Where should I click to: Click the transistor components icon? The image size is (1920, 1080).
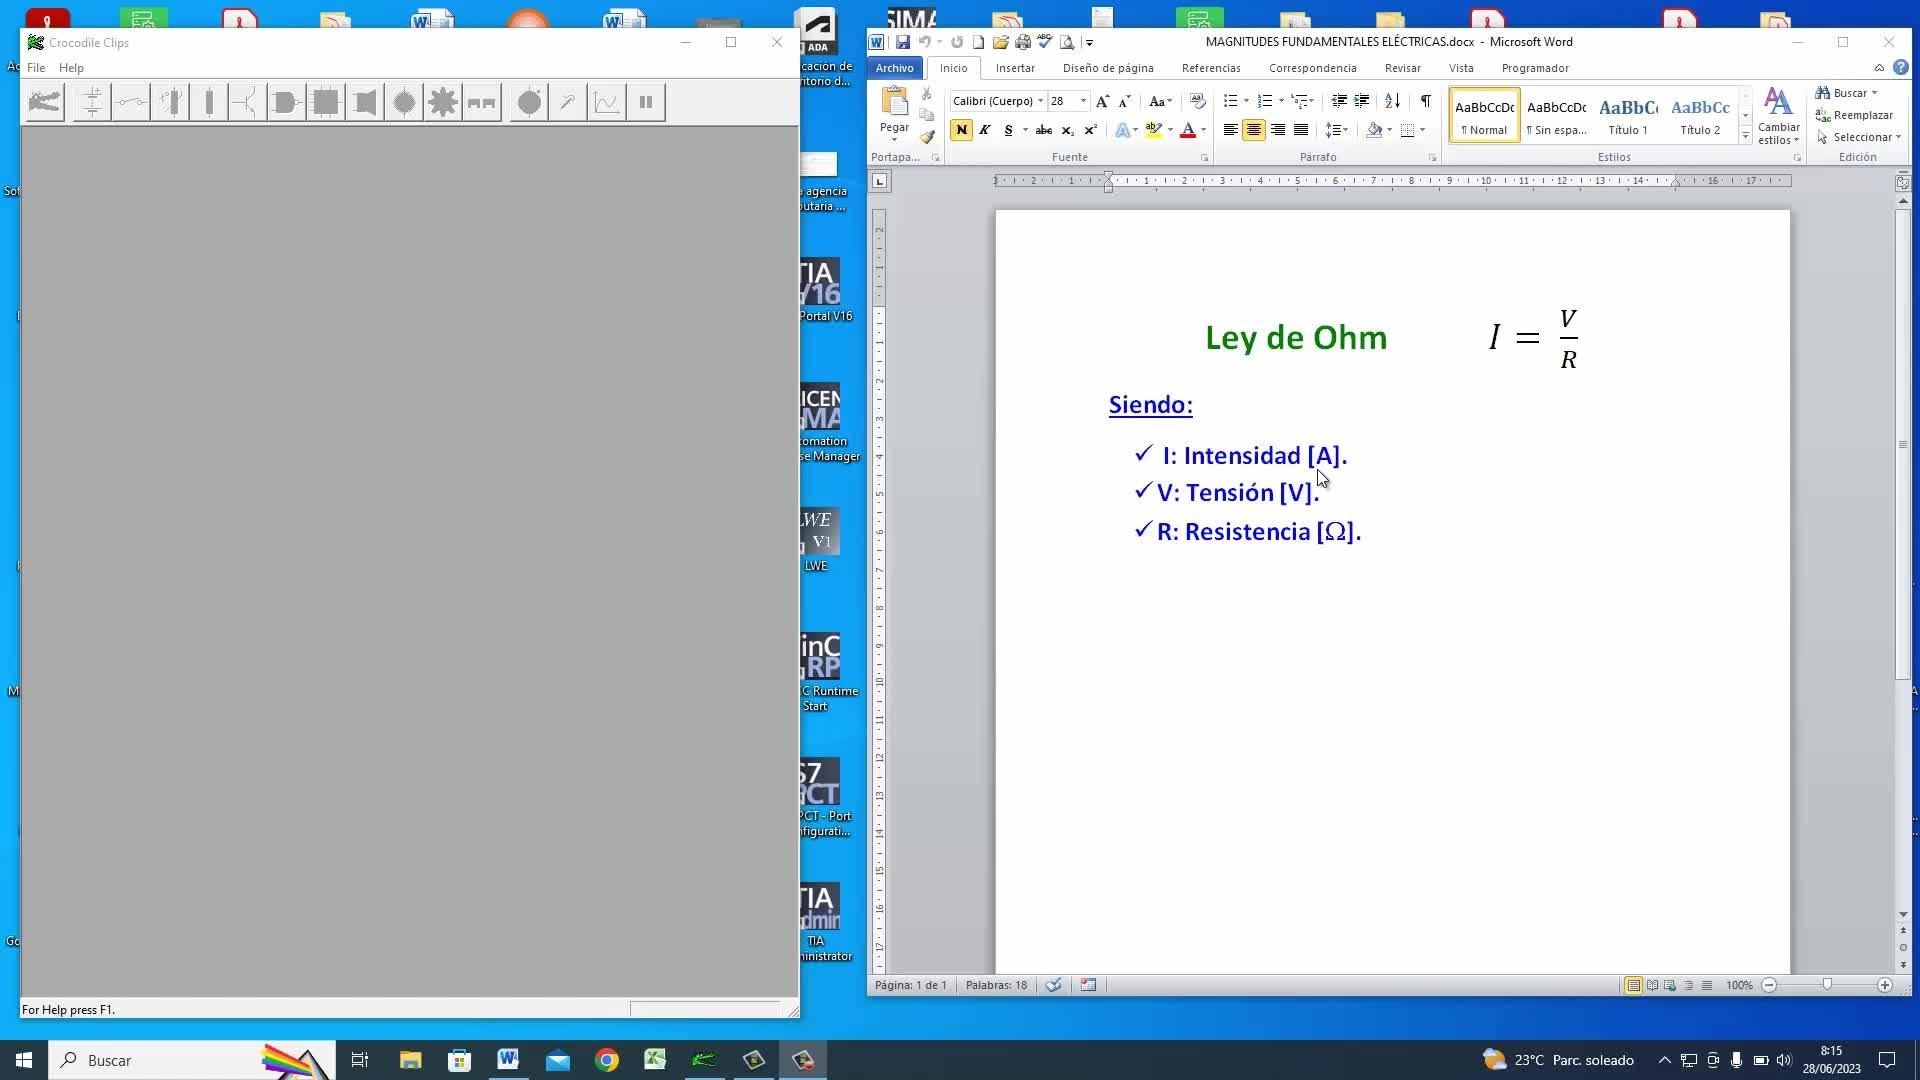point(245,102)
